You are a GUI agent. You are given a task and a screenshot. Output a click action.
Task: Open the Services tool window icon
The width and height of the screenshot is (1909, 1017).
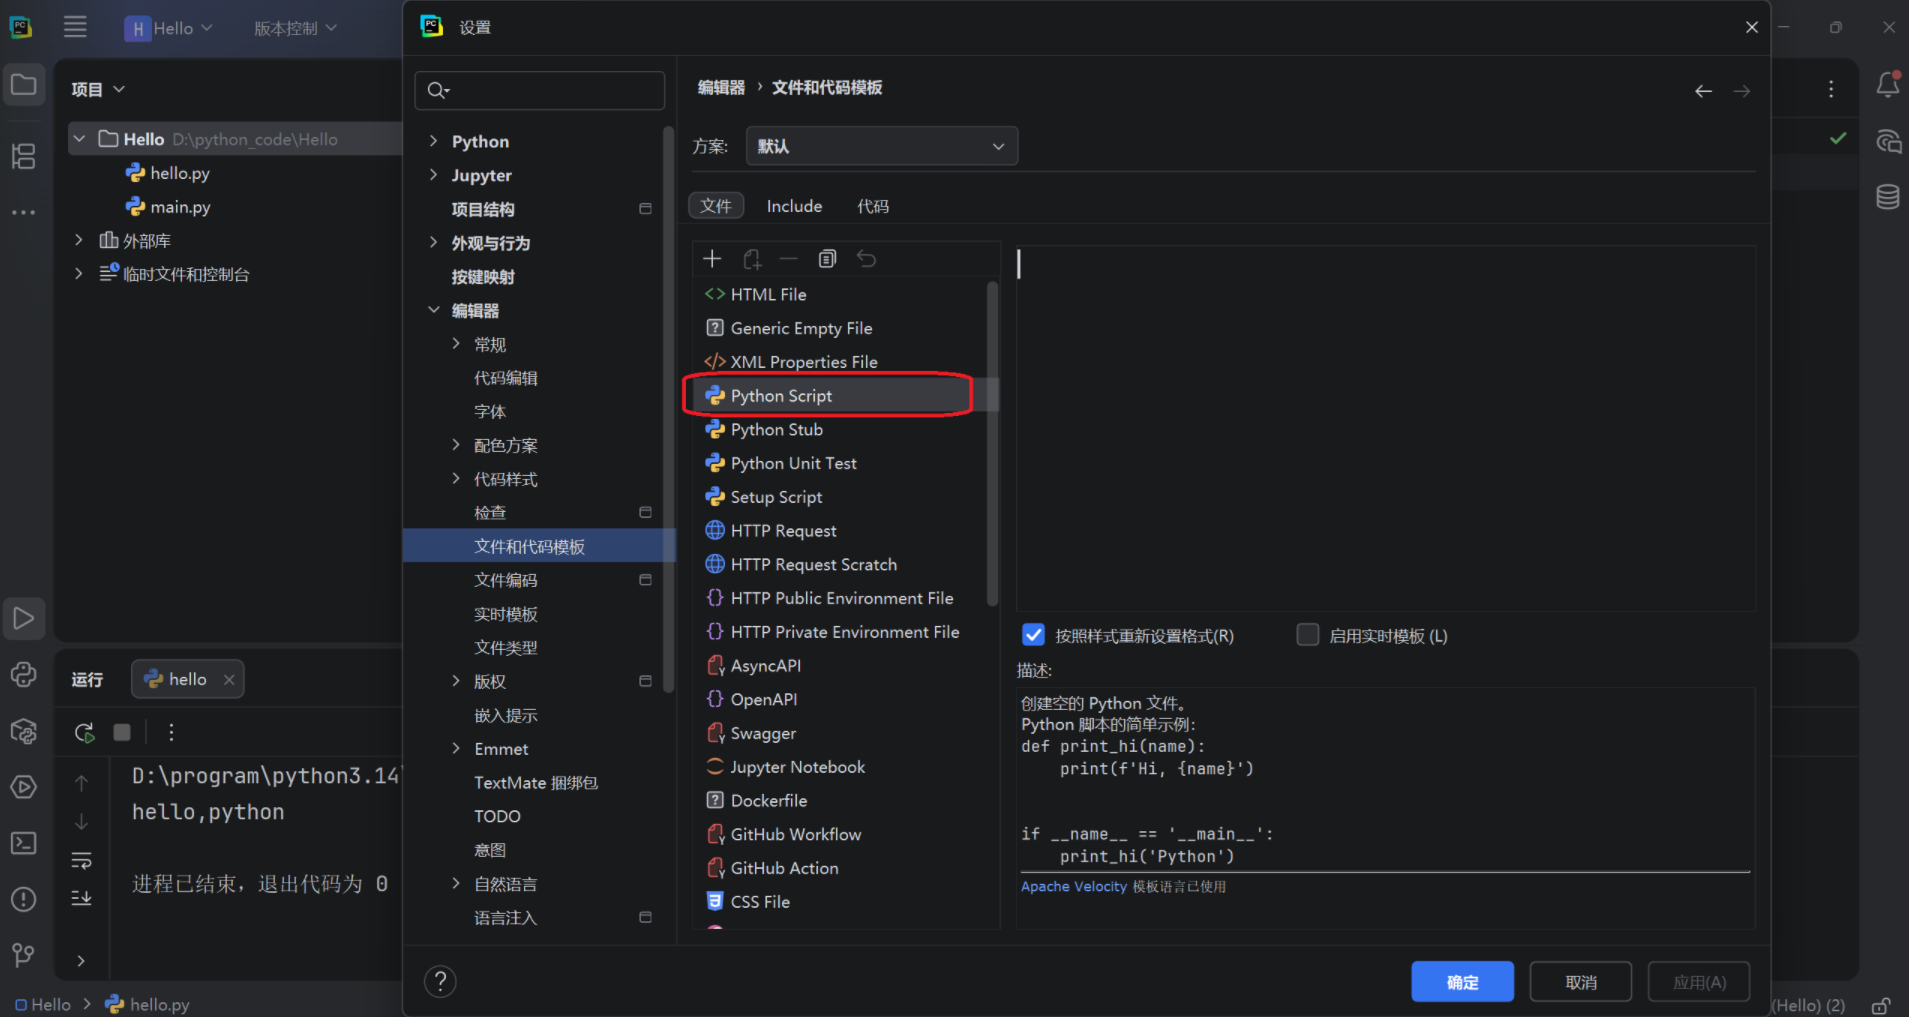(x=23, y=787)
